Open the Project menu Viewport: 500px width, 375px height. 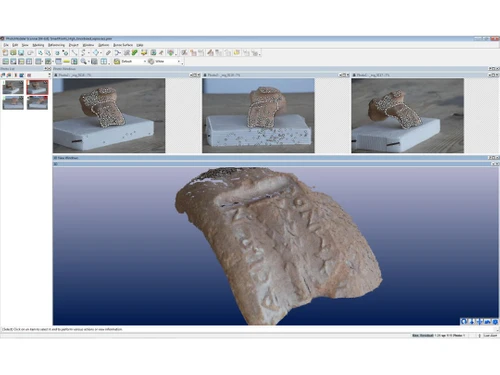click(74, 45)
